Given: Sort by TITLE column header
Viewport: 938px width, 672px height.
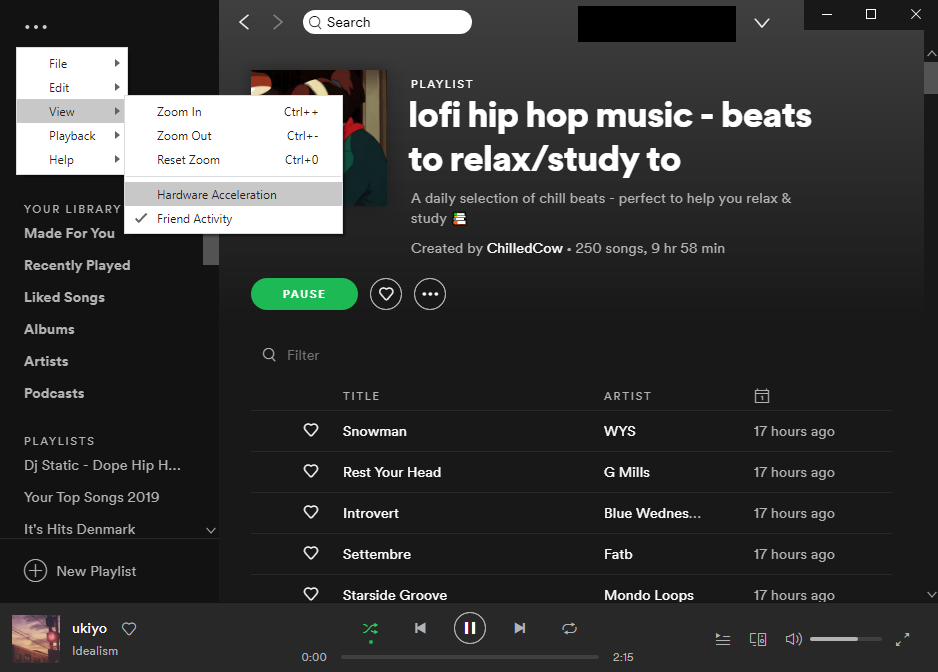Looking at the screenshot, I should 361,396.
